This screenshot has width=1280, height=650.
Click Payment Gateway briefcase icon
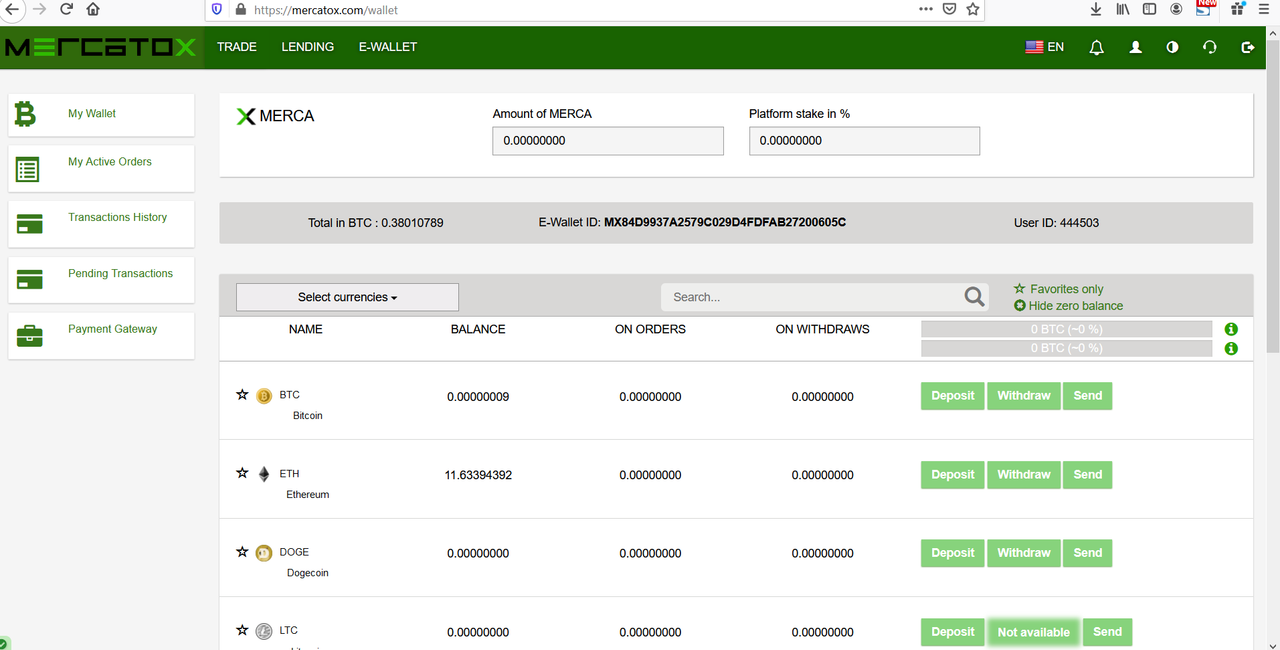click(29, 336)
